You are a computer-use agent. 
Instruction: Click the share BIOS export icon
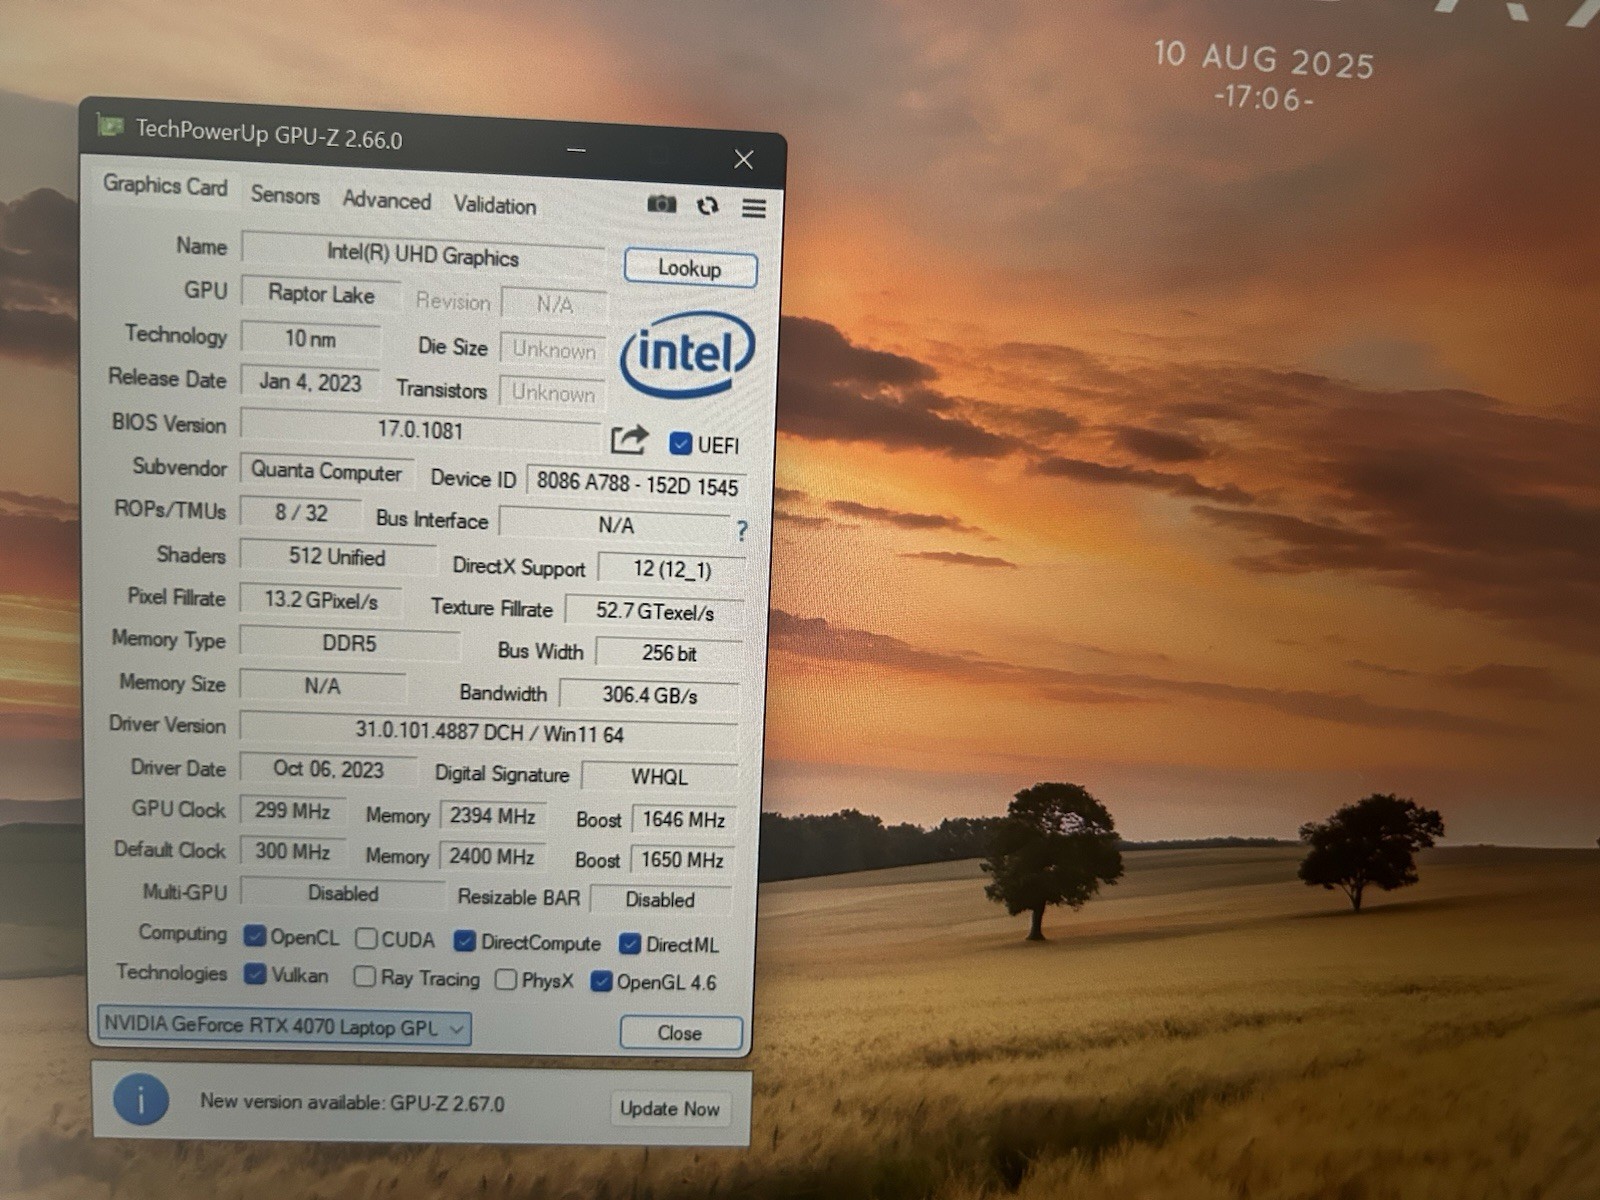(x=629, y=438)
